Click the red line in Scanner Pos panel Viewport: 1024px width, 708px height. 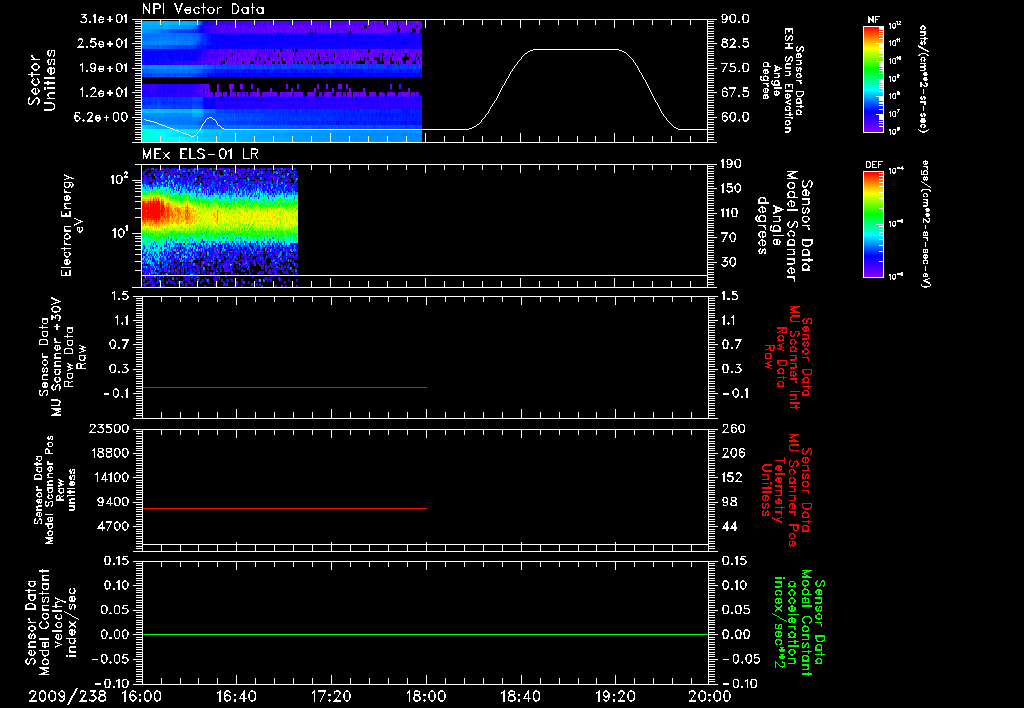(x=284, y=508)
